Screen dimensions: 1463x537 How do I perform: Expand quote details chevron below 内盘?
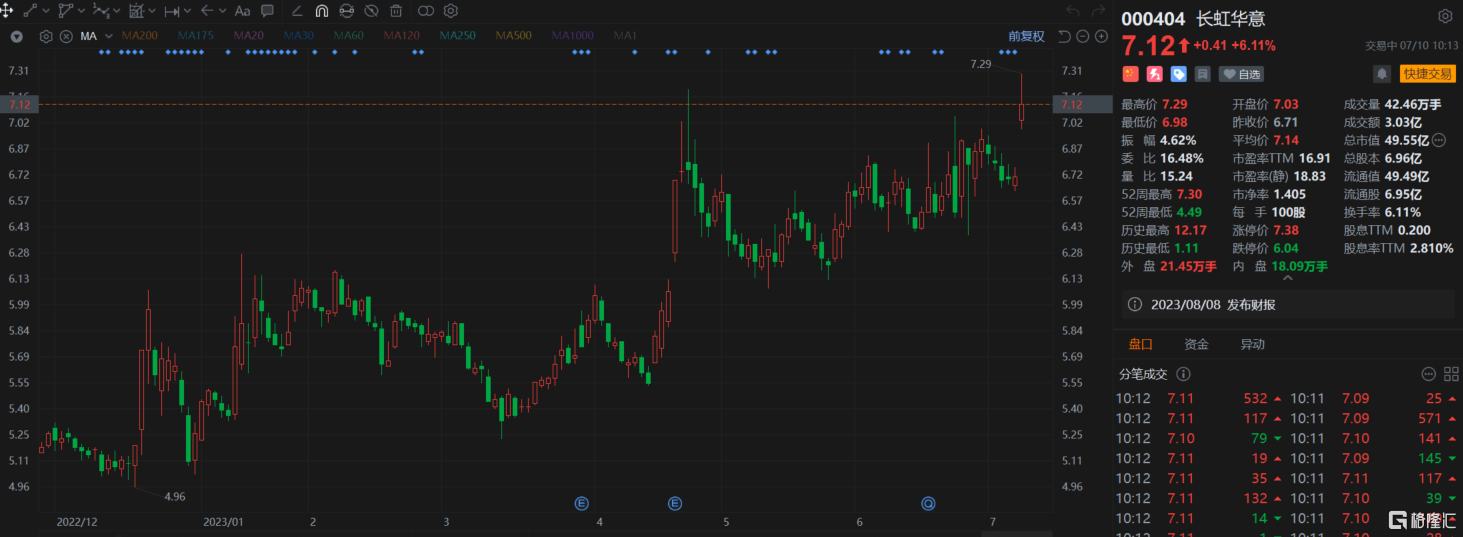[1287, 277]
